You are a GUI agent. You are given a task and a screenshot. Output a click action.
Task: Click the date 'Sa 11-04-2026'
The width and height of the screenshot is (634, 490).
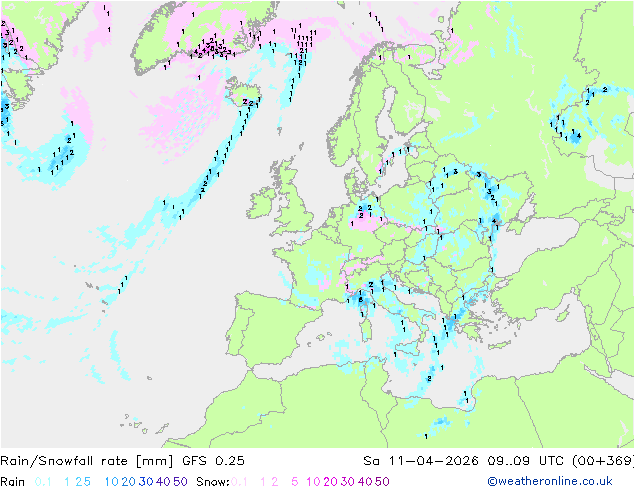coord(421,461)
